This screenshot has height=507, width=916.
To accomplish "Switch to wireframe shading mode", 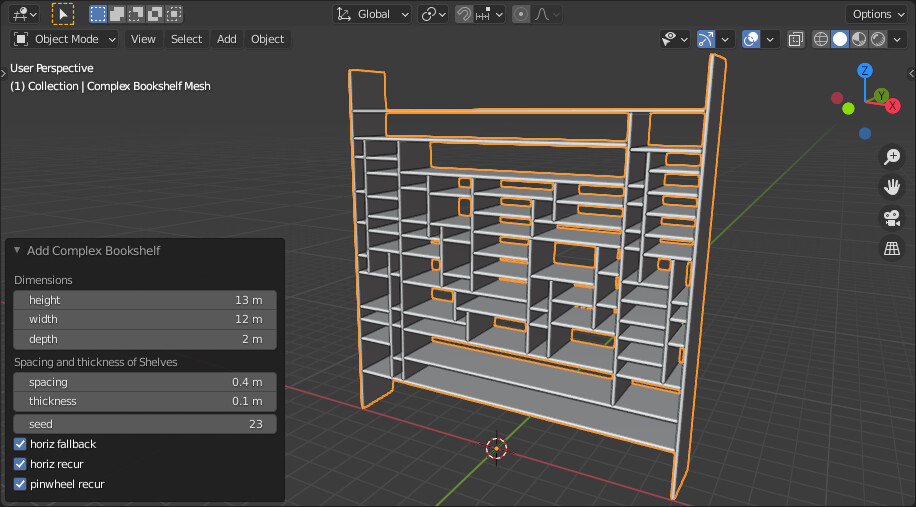I will coord(821,39).
